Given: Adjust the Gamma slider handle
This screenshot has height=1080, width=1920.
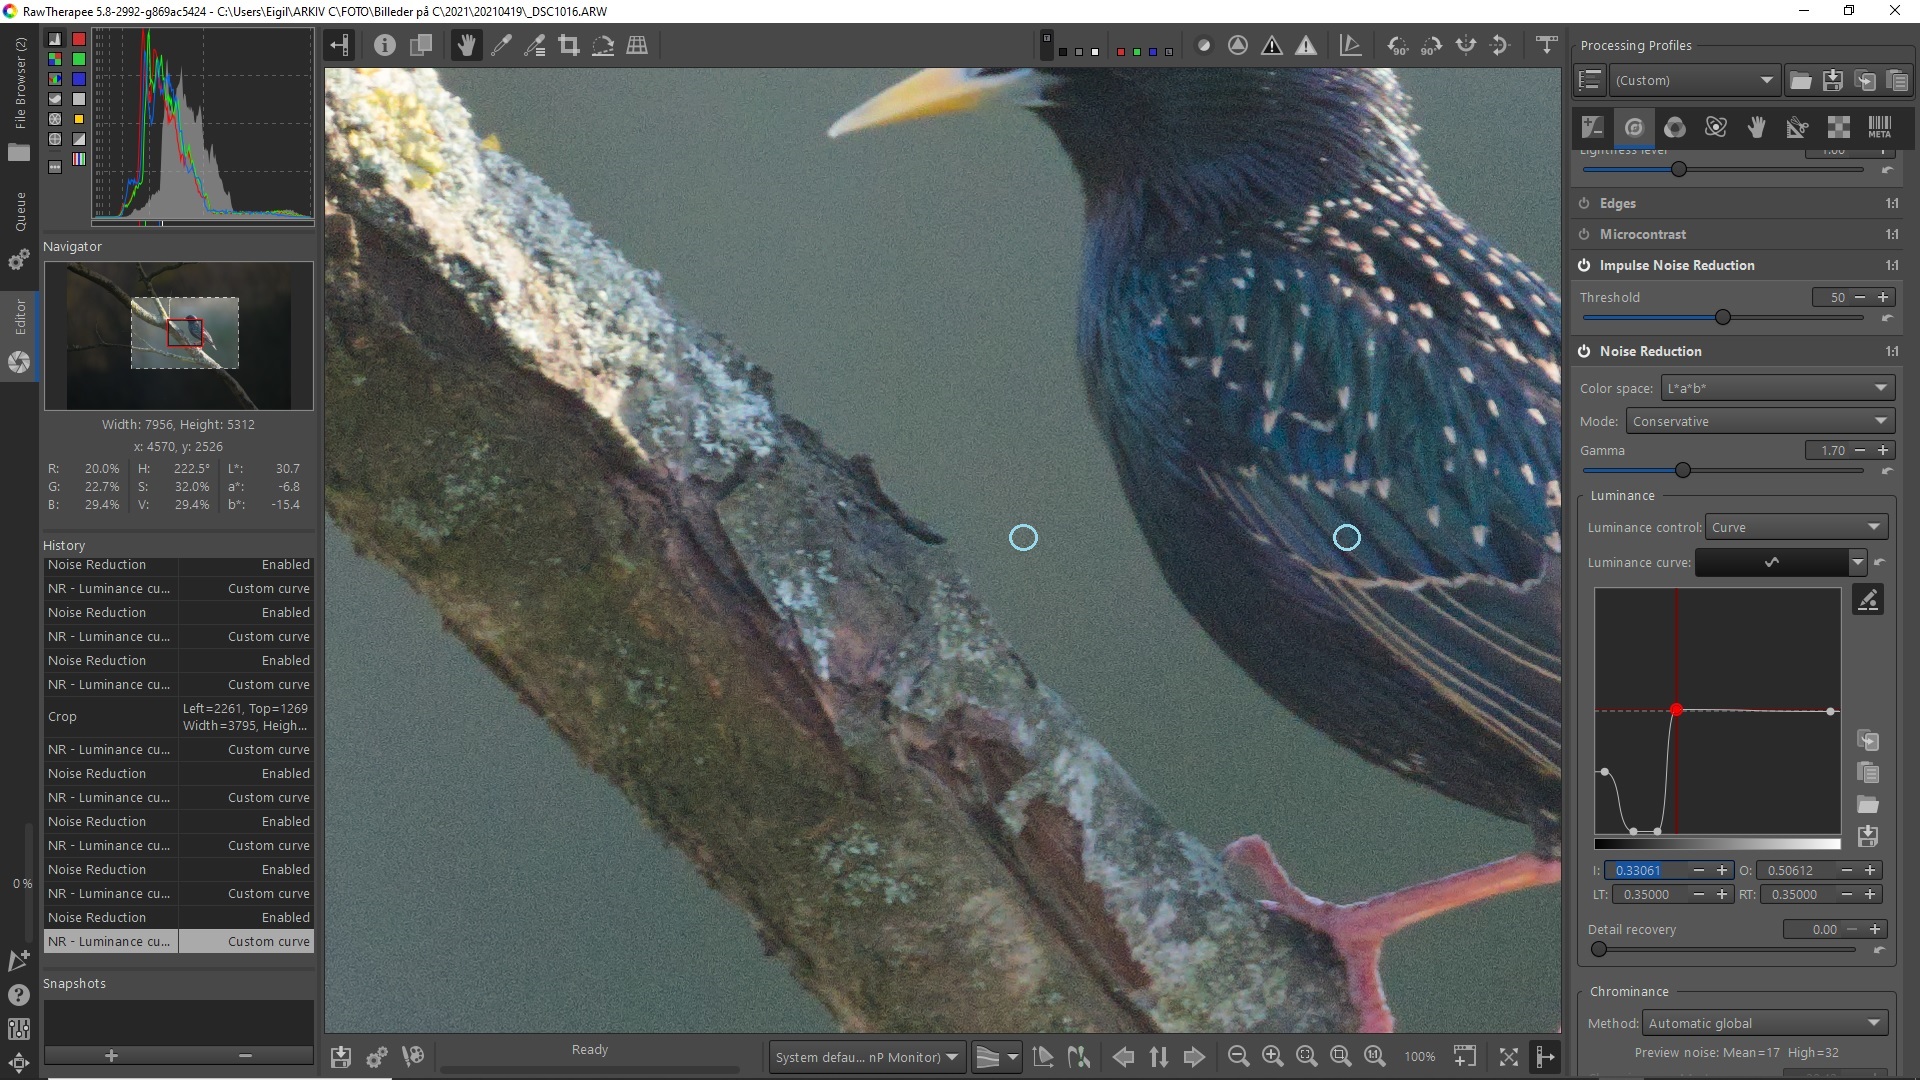Looking at the screenshot, I should click(x=1683, y=471).
